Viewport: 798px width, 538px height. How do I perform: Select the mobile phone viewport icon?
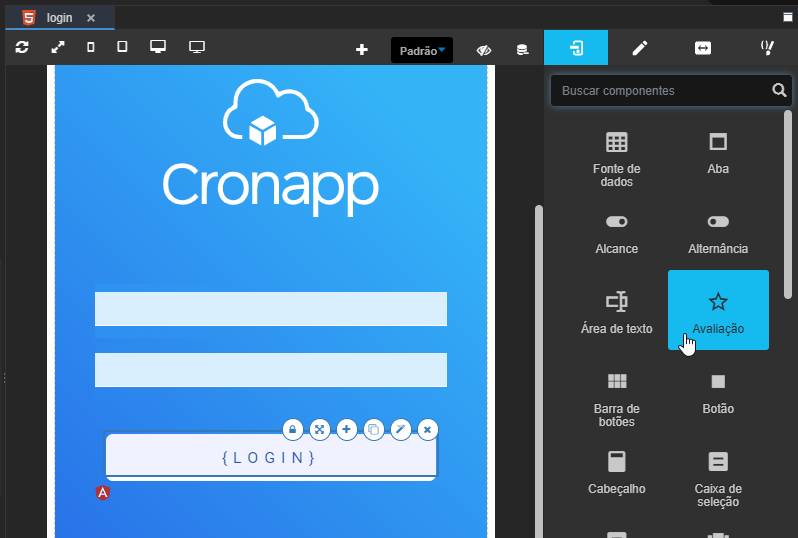pyautogui.click(x=91, y=47)
